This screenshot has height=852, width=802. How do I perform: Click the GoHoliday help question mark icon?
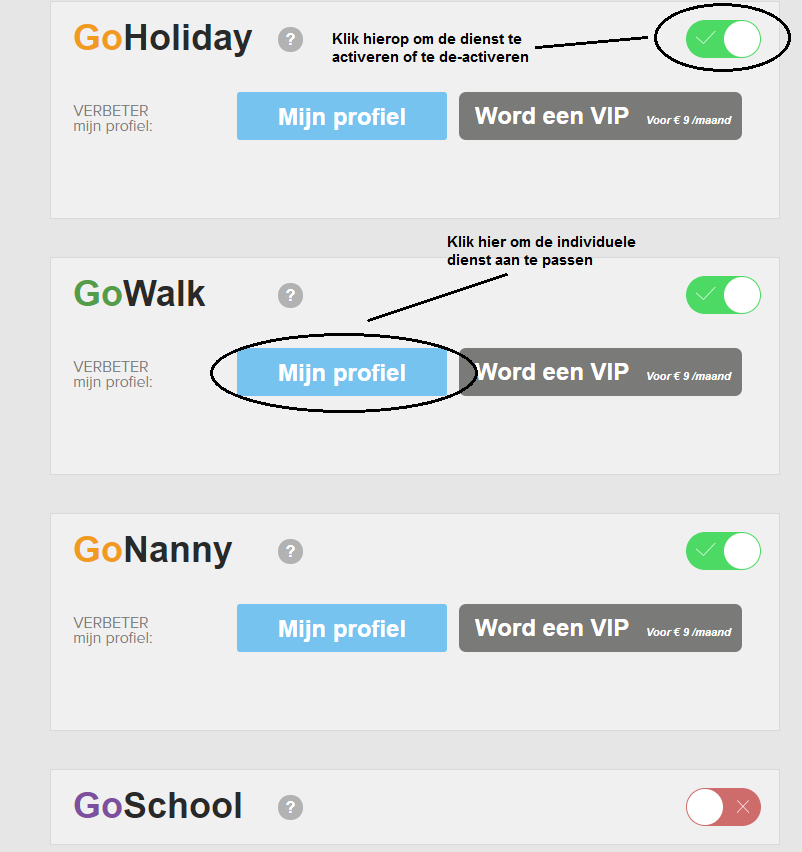pyautogui.click(x=290, y=40)
